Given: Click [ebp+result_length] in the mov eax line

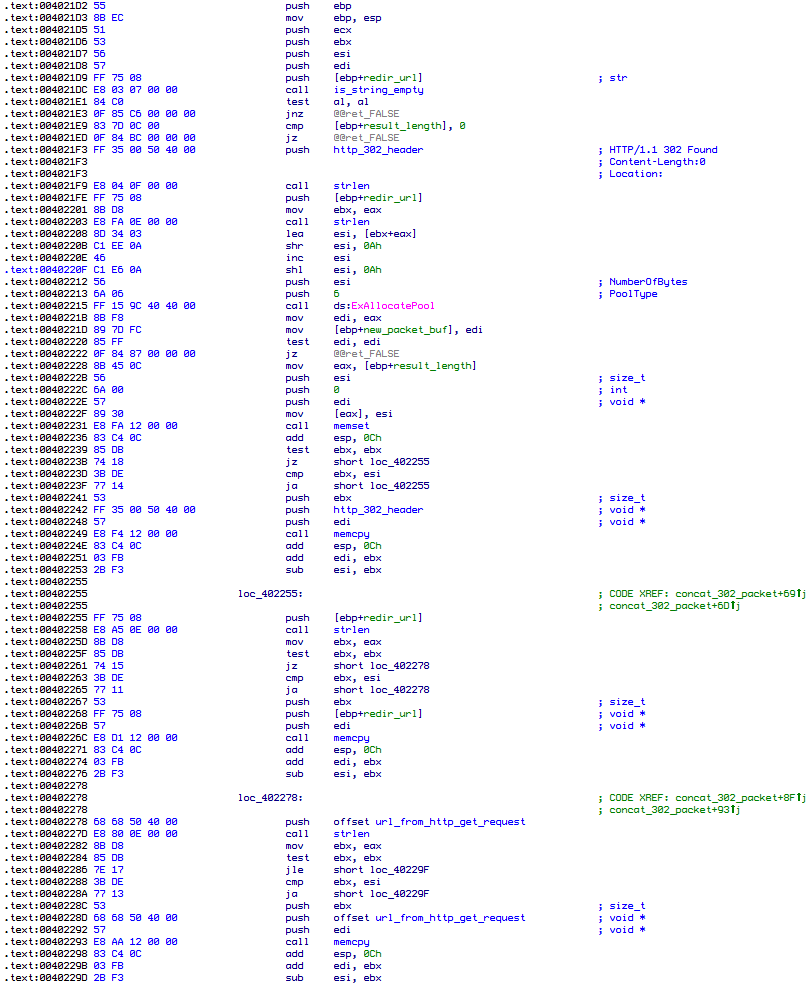Looking at the screenshot, I should (420, 366).
